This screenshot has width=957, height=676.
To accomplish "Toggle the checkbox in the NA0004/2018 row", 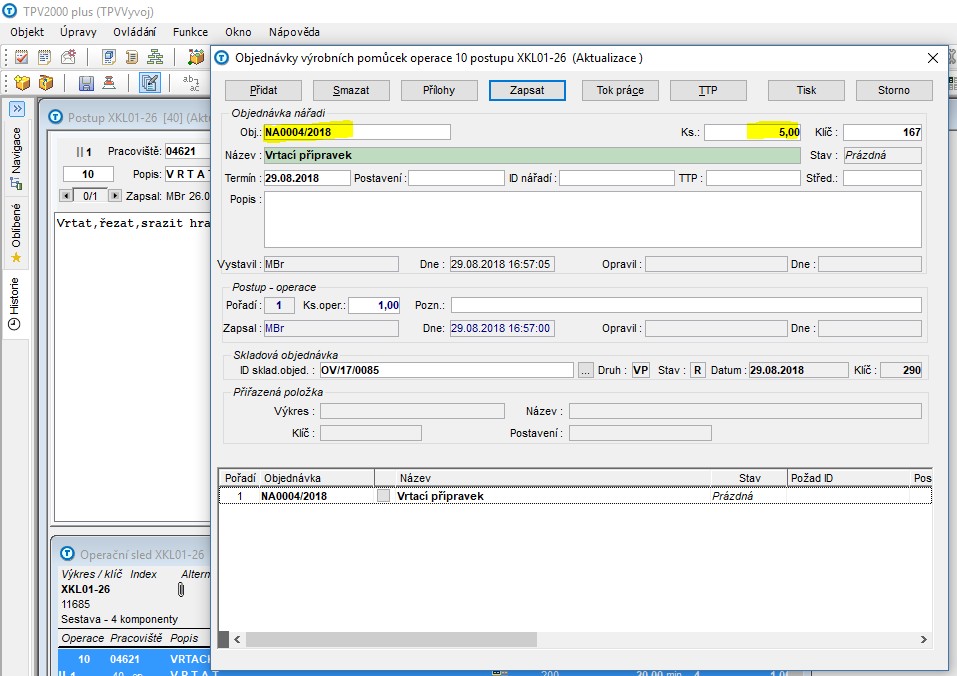I will pyautogui.click(x=383, y=495).
